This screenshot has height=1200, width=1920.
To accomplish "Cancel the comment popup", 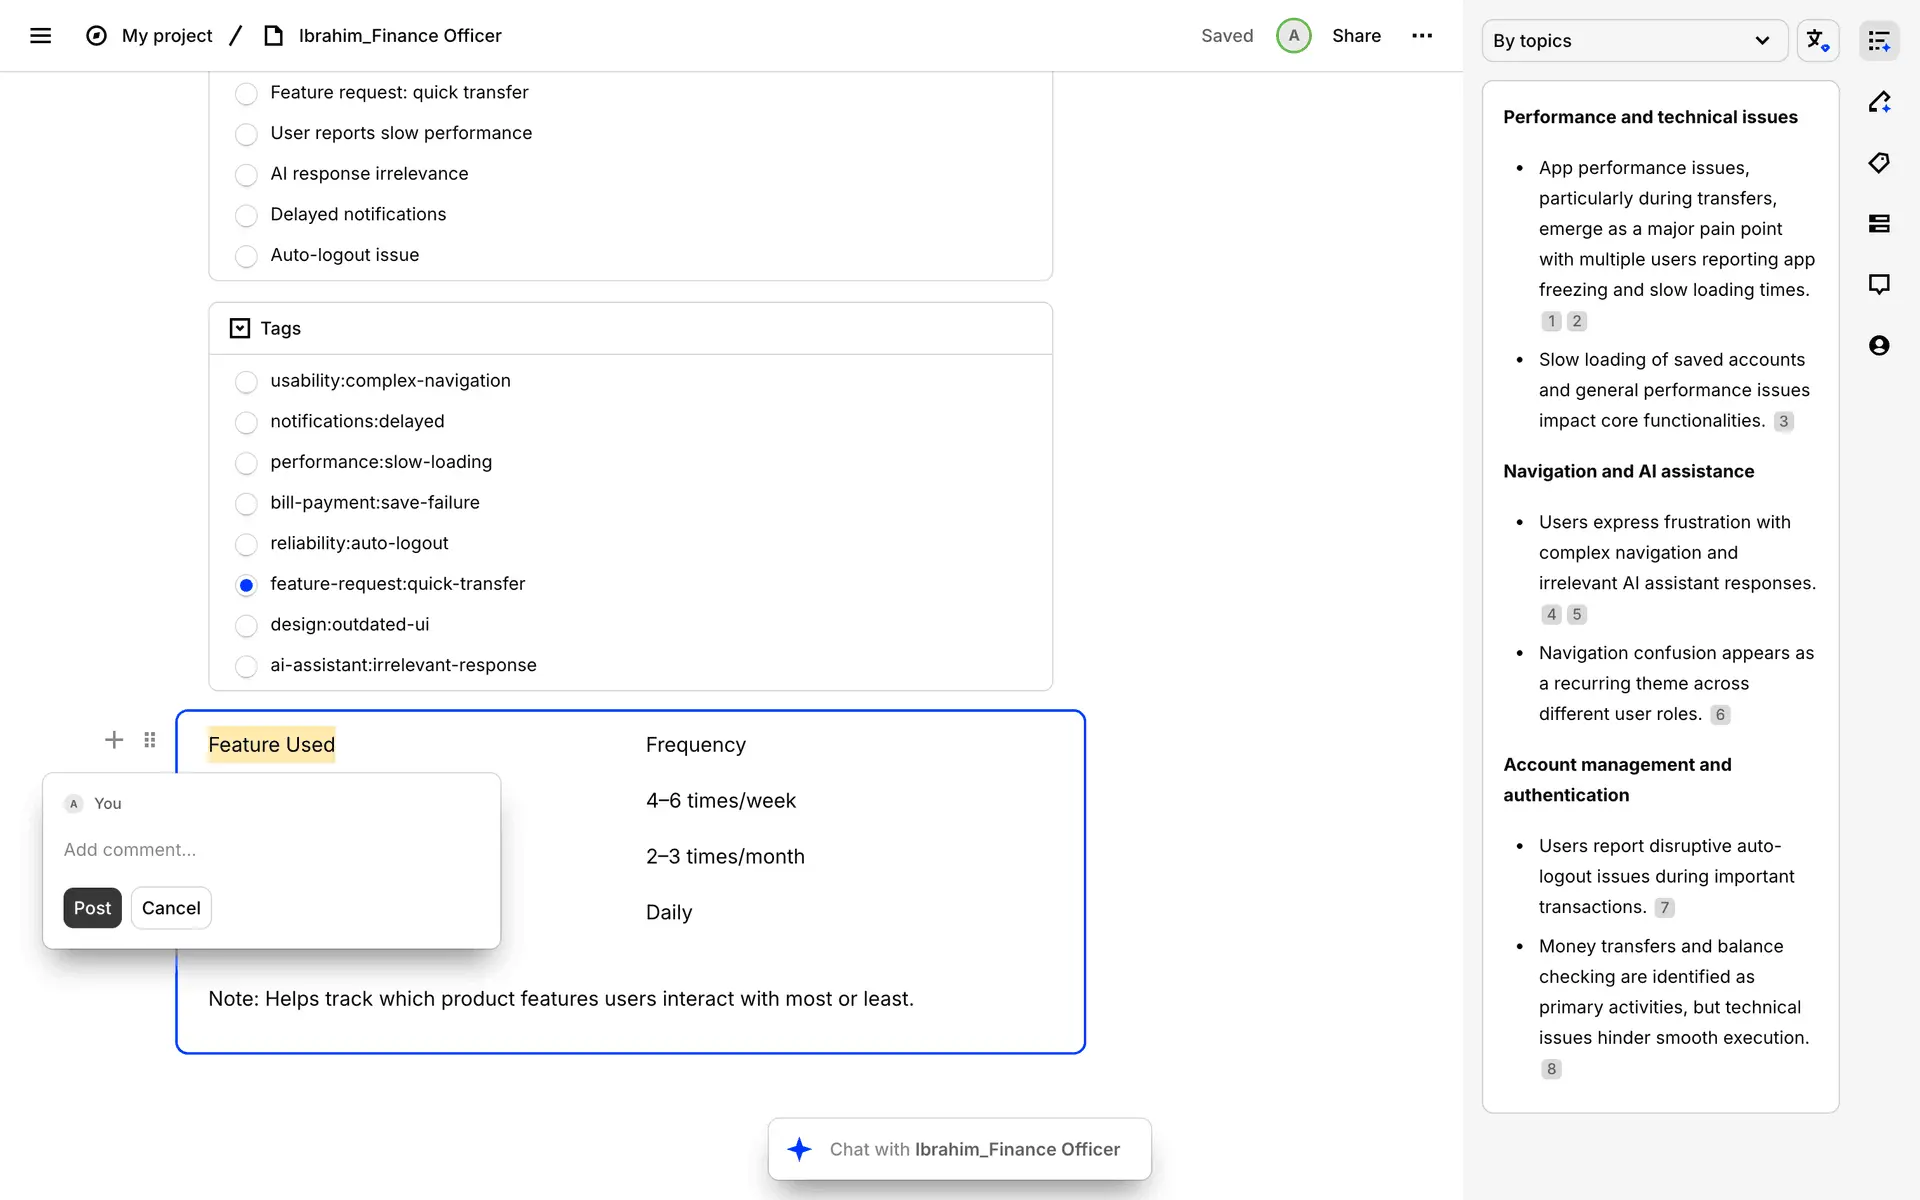I will point(171,908).
